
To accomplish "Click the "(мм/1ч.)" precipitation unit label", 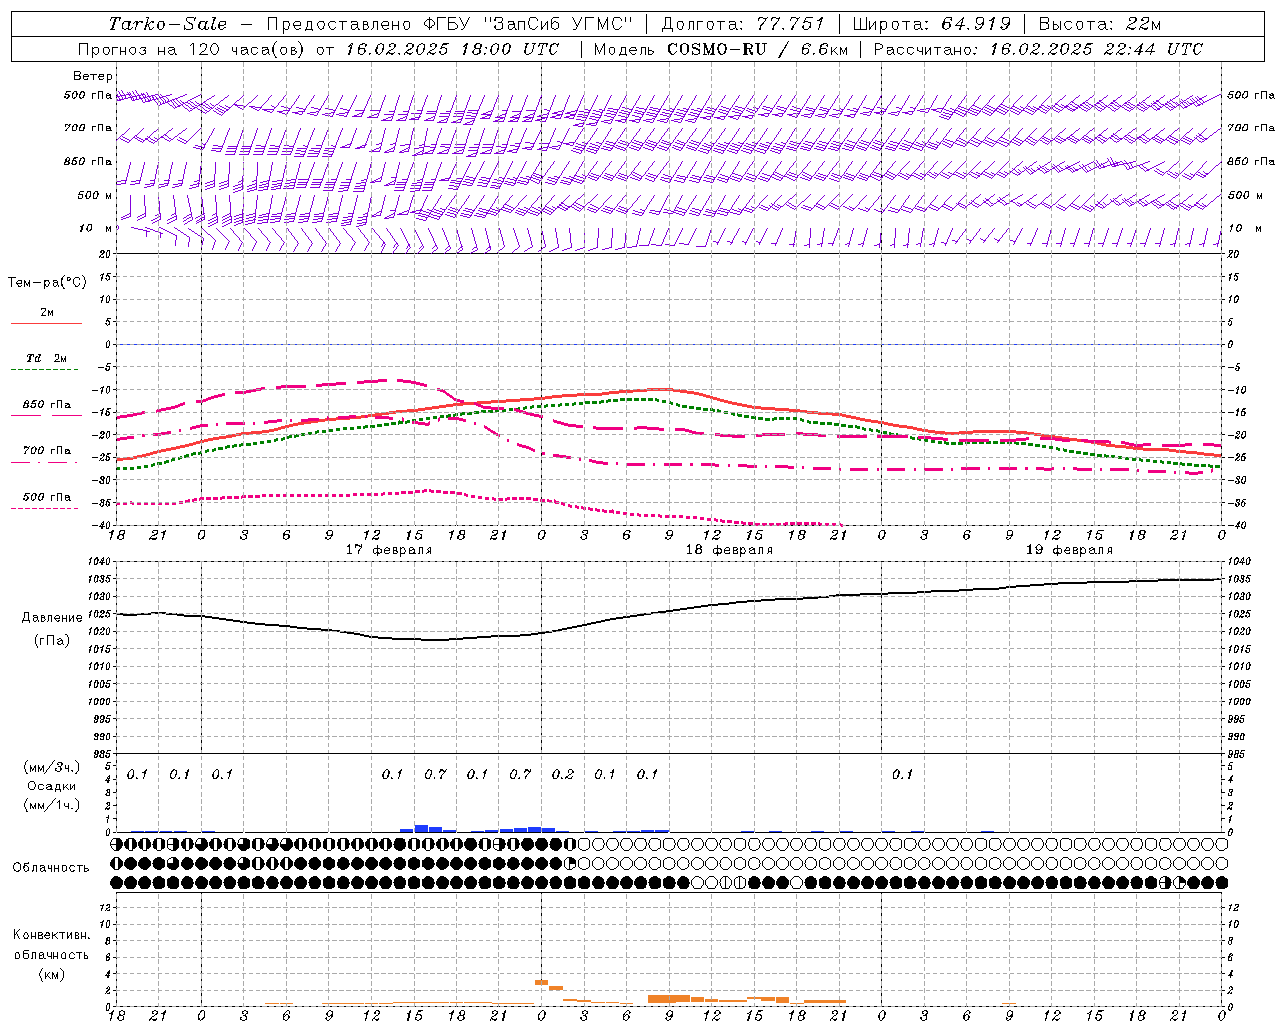I will 52,805.
